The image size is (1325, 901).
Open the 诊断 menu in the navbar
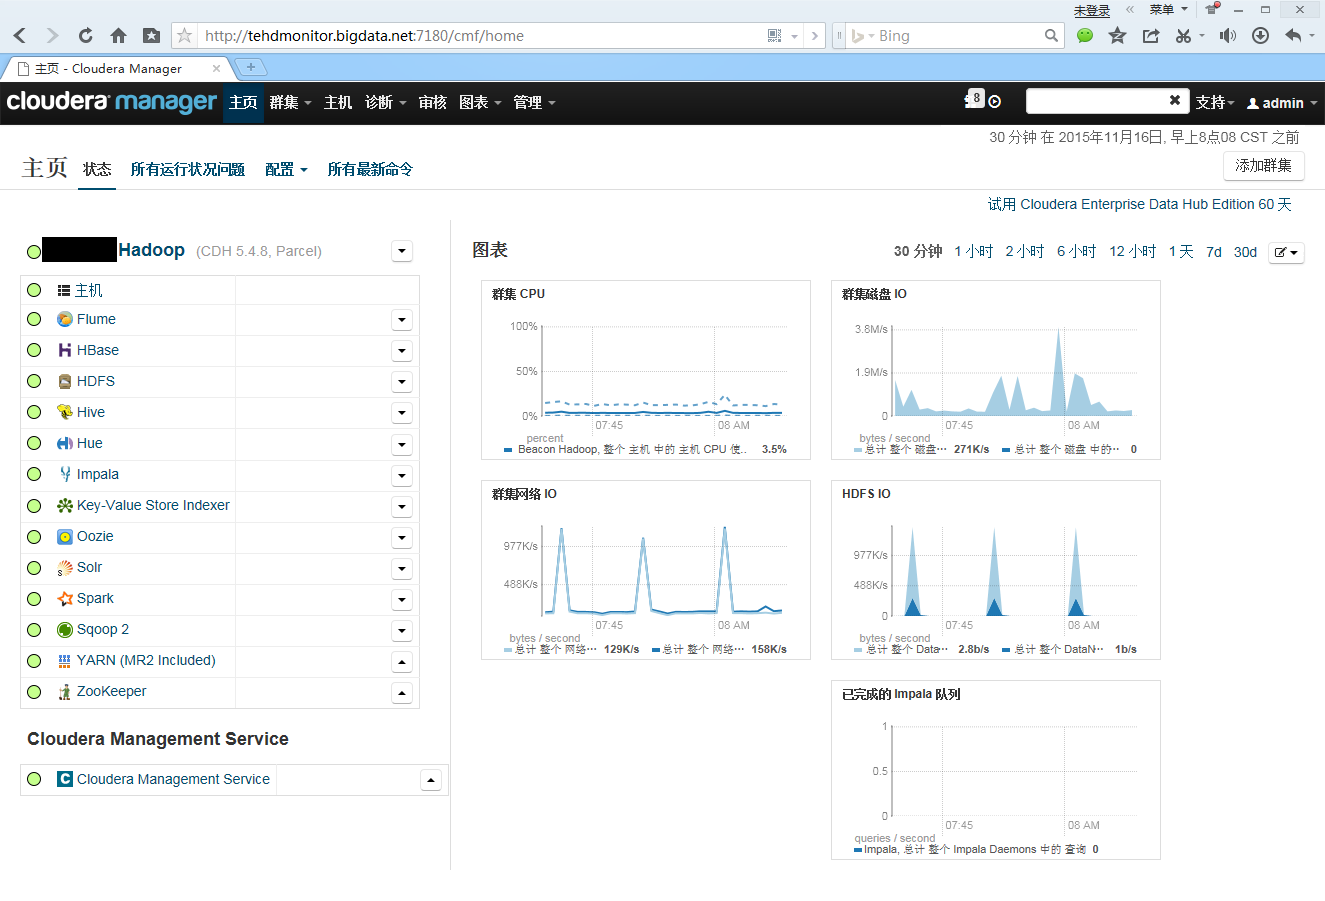click(386, 102)
